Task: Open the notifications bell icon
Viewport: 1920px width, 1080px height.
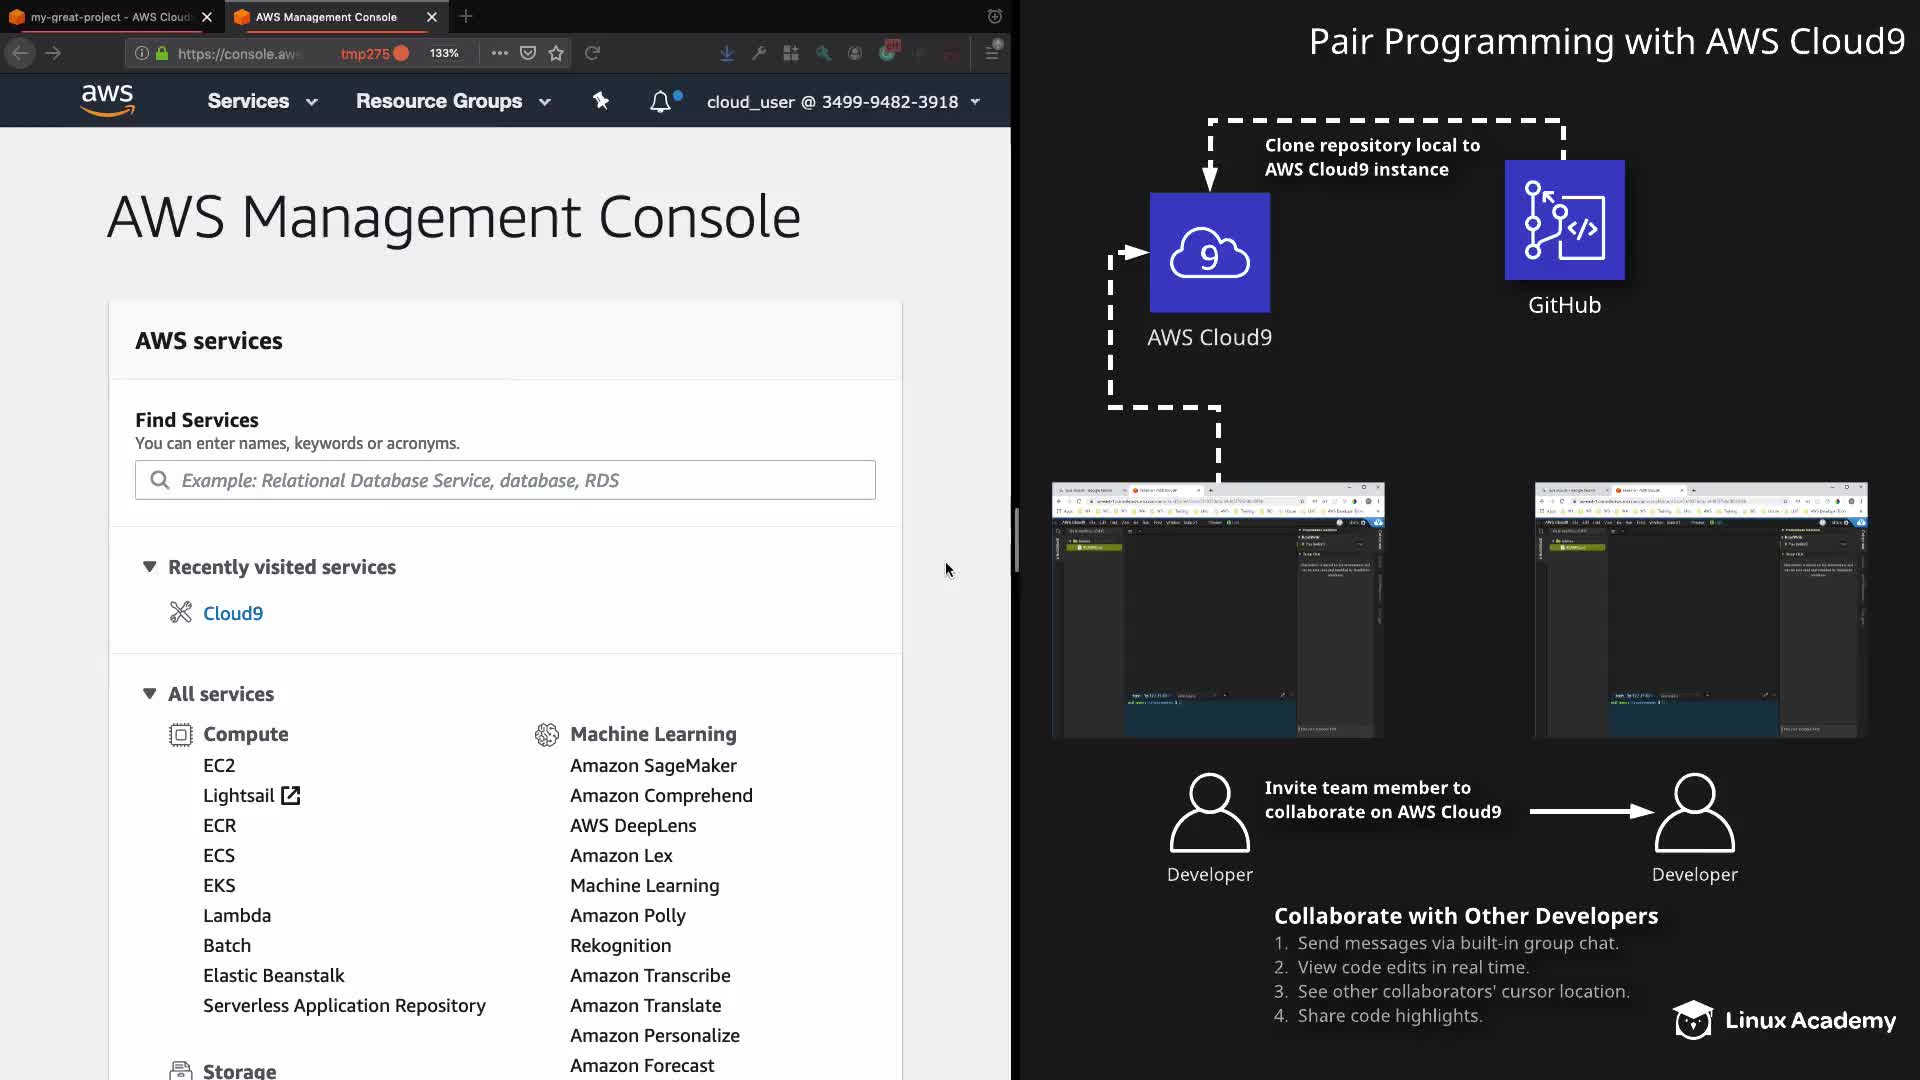Action: pos(660,101)
